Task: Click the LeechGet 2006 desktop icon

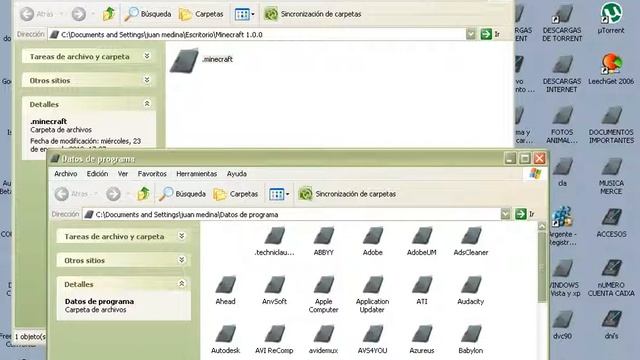Action: click(x=611, y=69)
